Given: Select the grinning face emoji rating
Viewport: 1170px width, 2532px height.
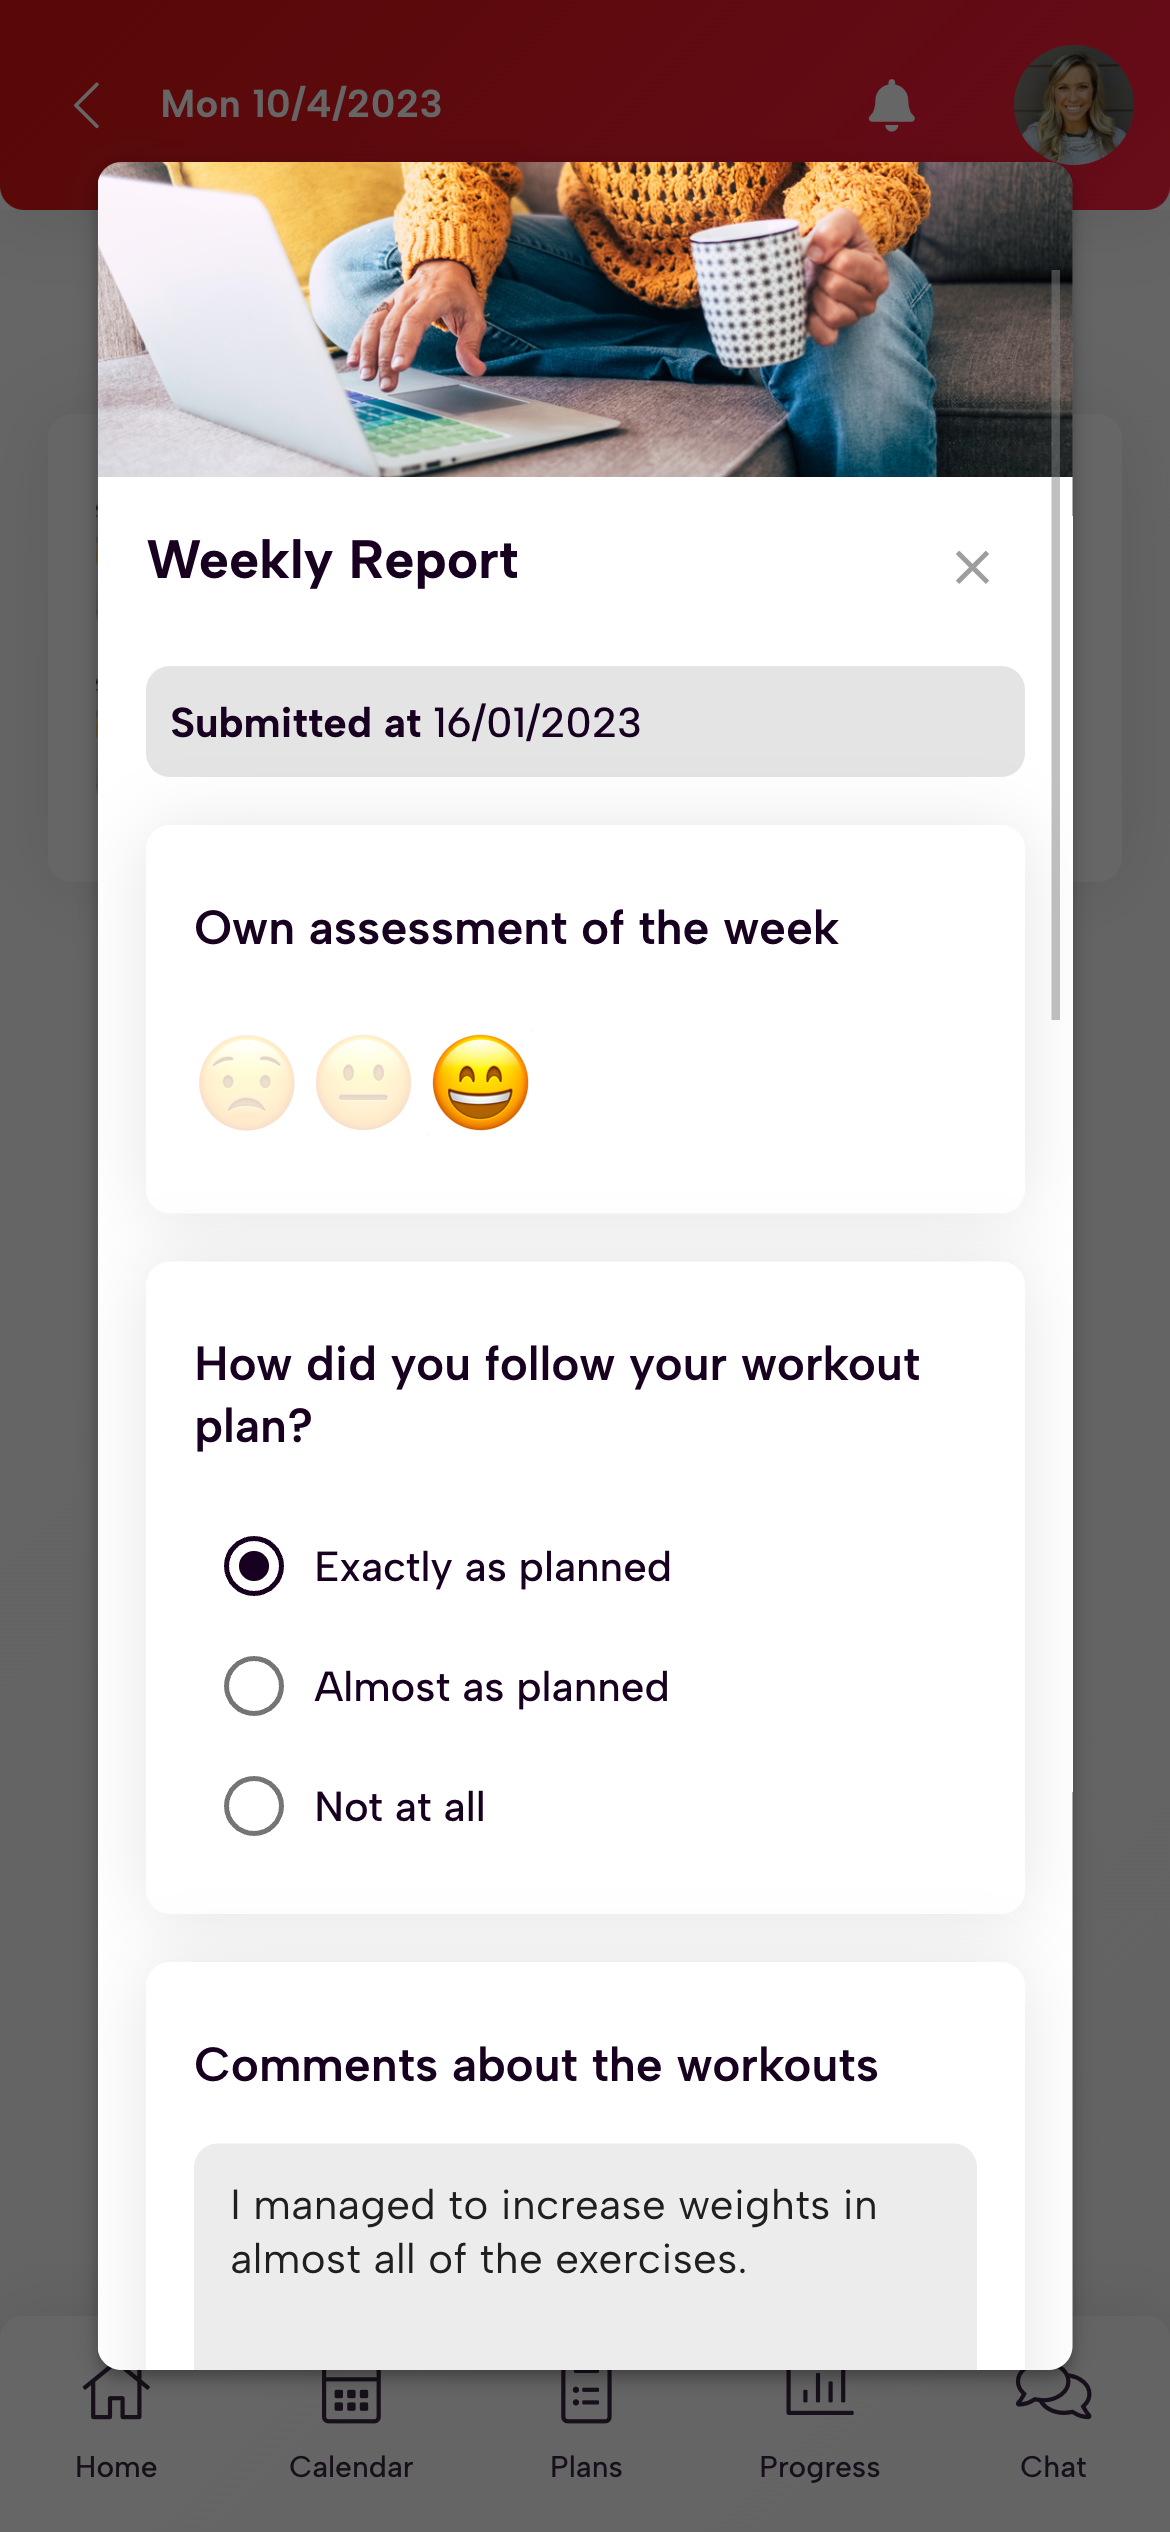Looking at the screenshot, I should [x=481, y=1082].
